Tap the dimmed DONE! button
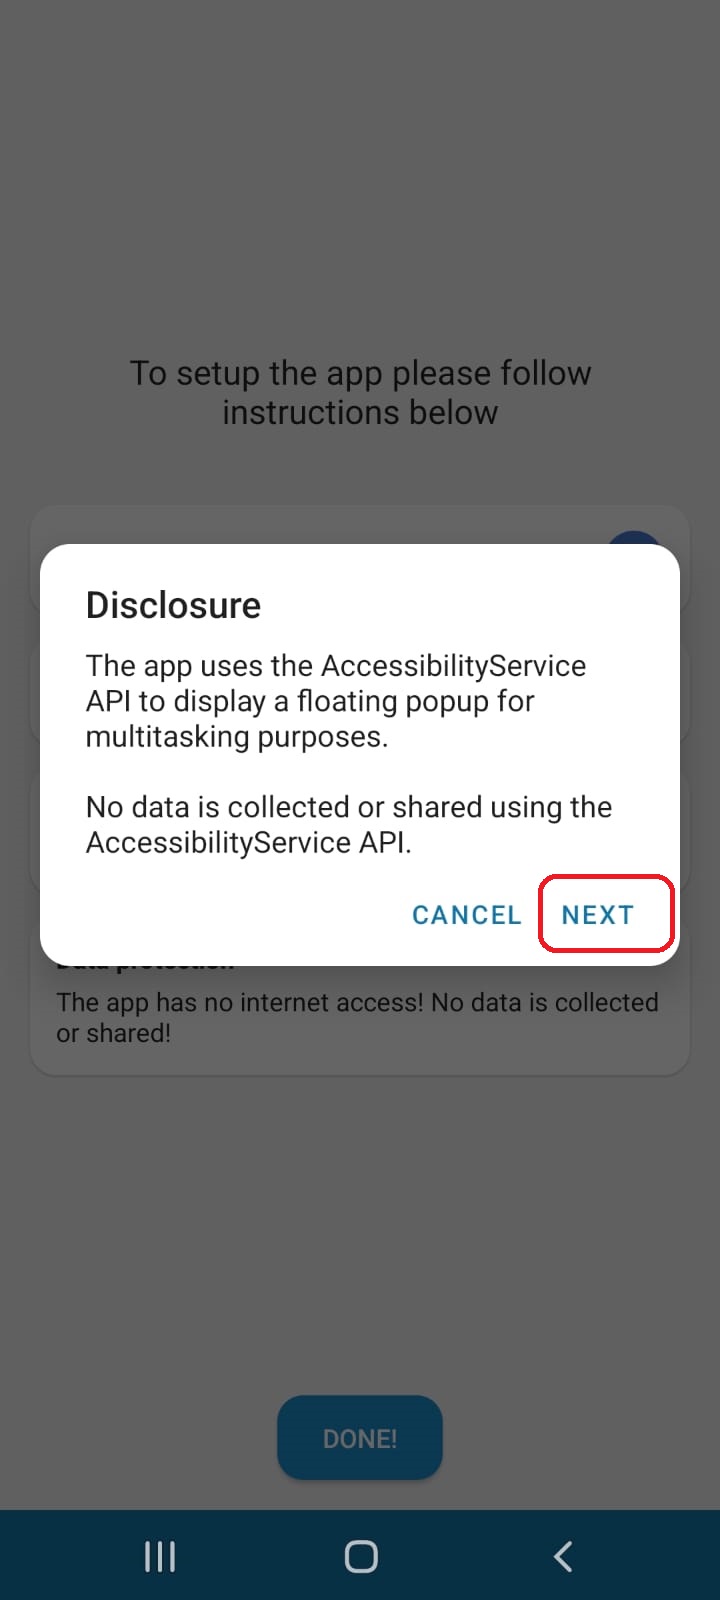This screenshot has height=1600, width=720. (x=360, y=1438)
